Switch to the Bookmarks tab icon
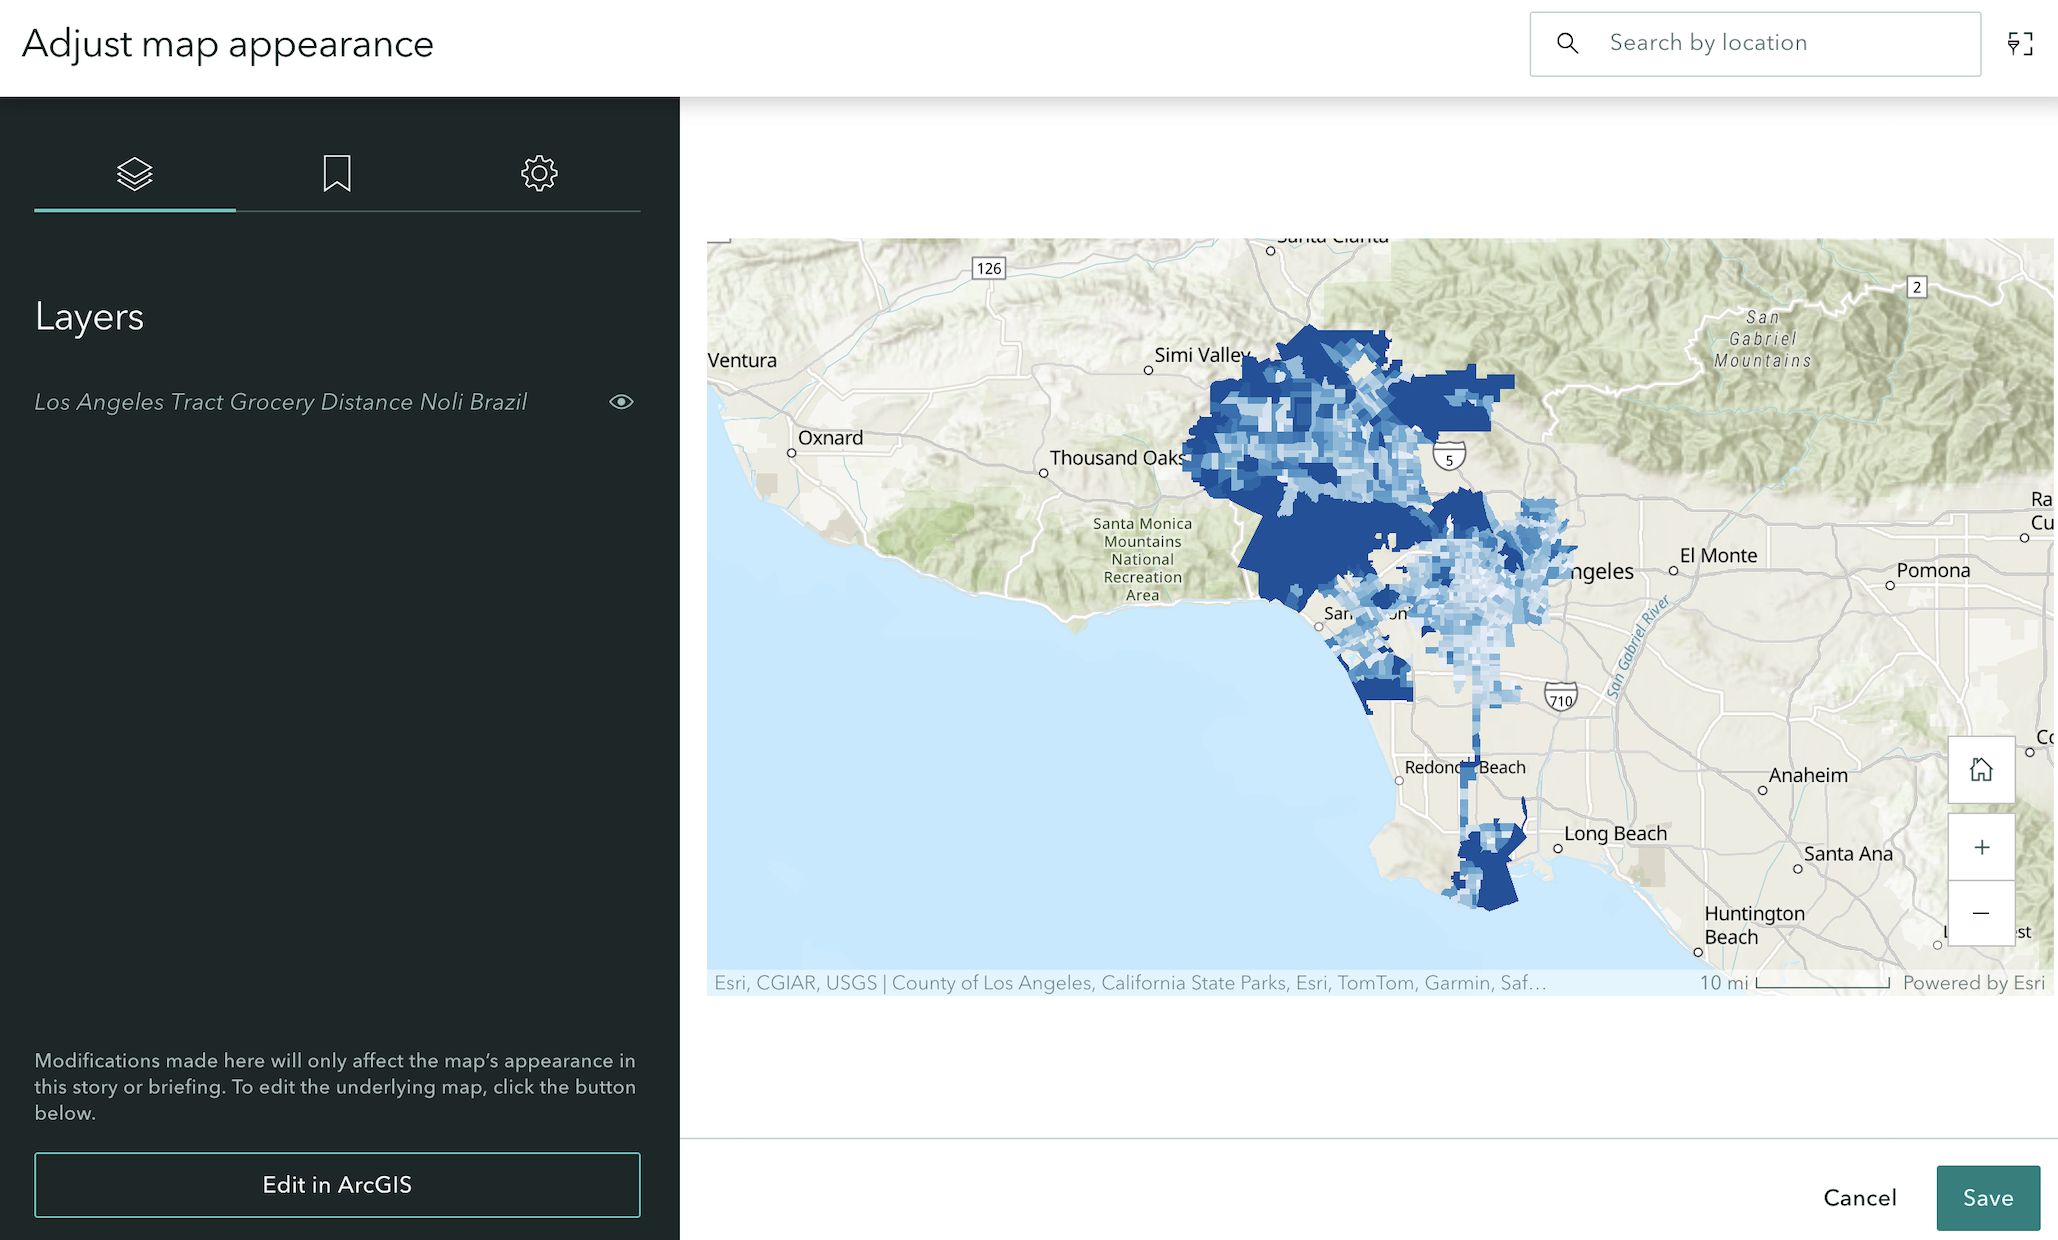Image resolution: width=2058 pixels, height=1240 pixels. click(337, 174)
